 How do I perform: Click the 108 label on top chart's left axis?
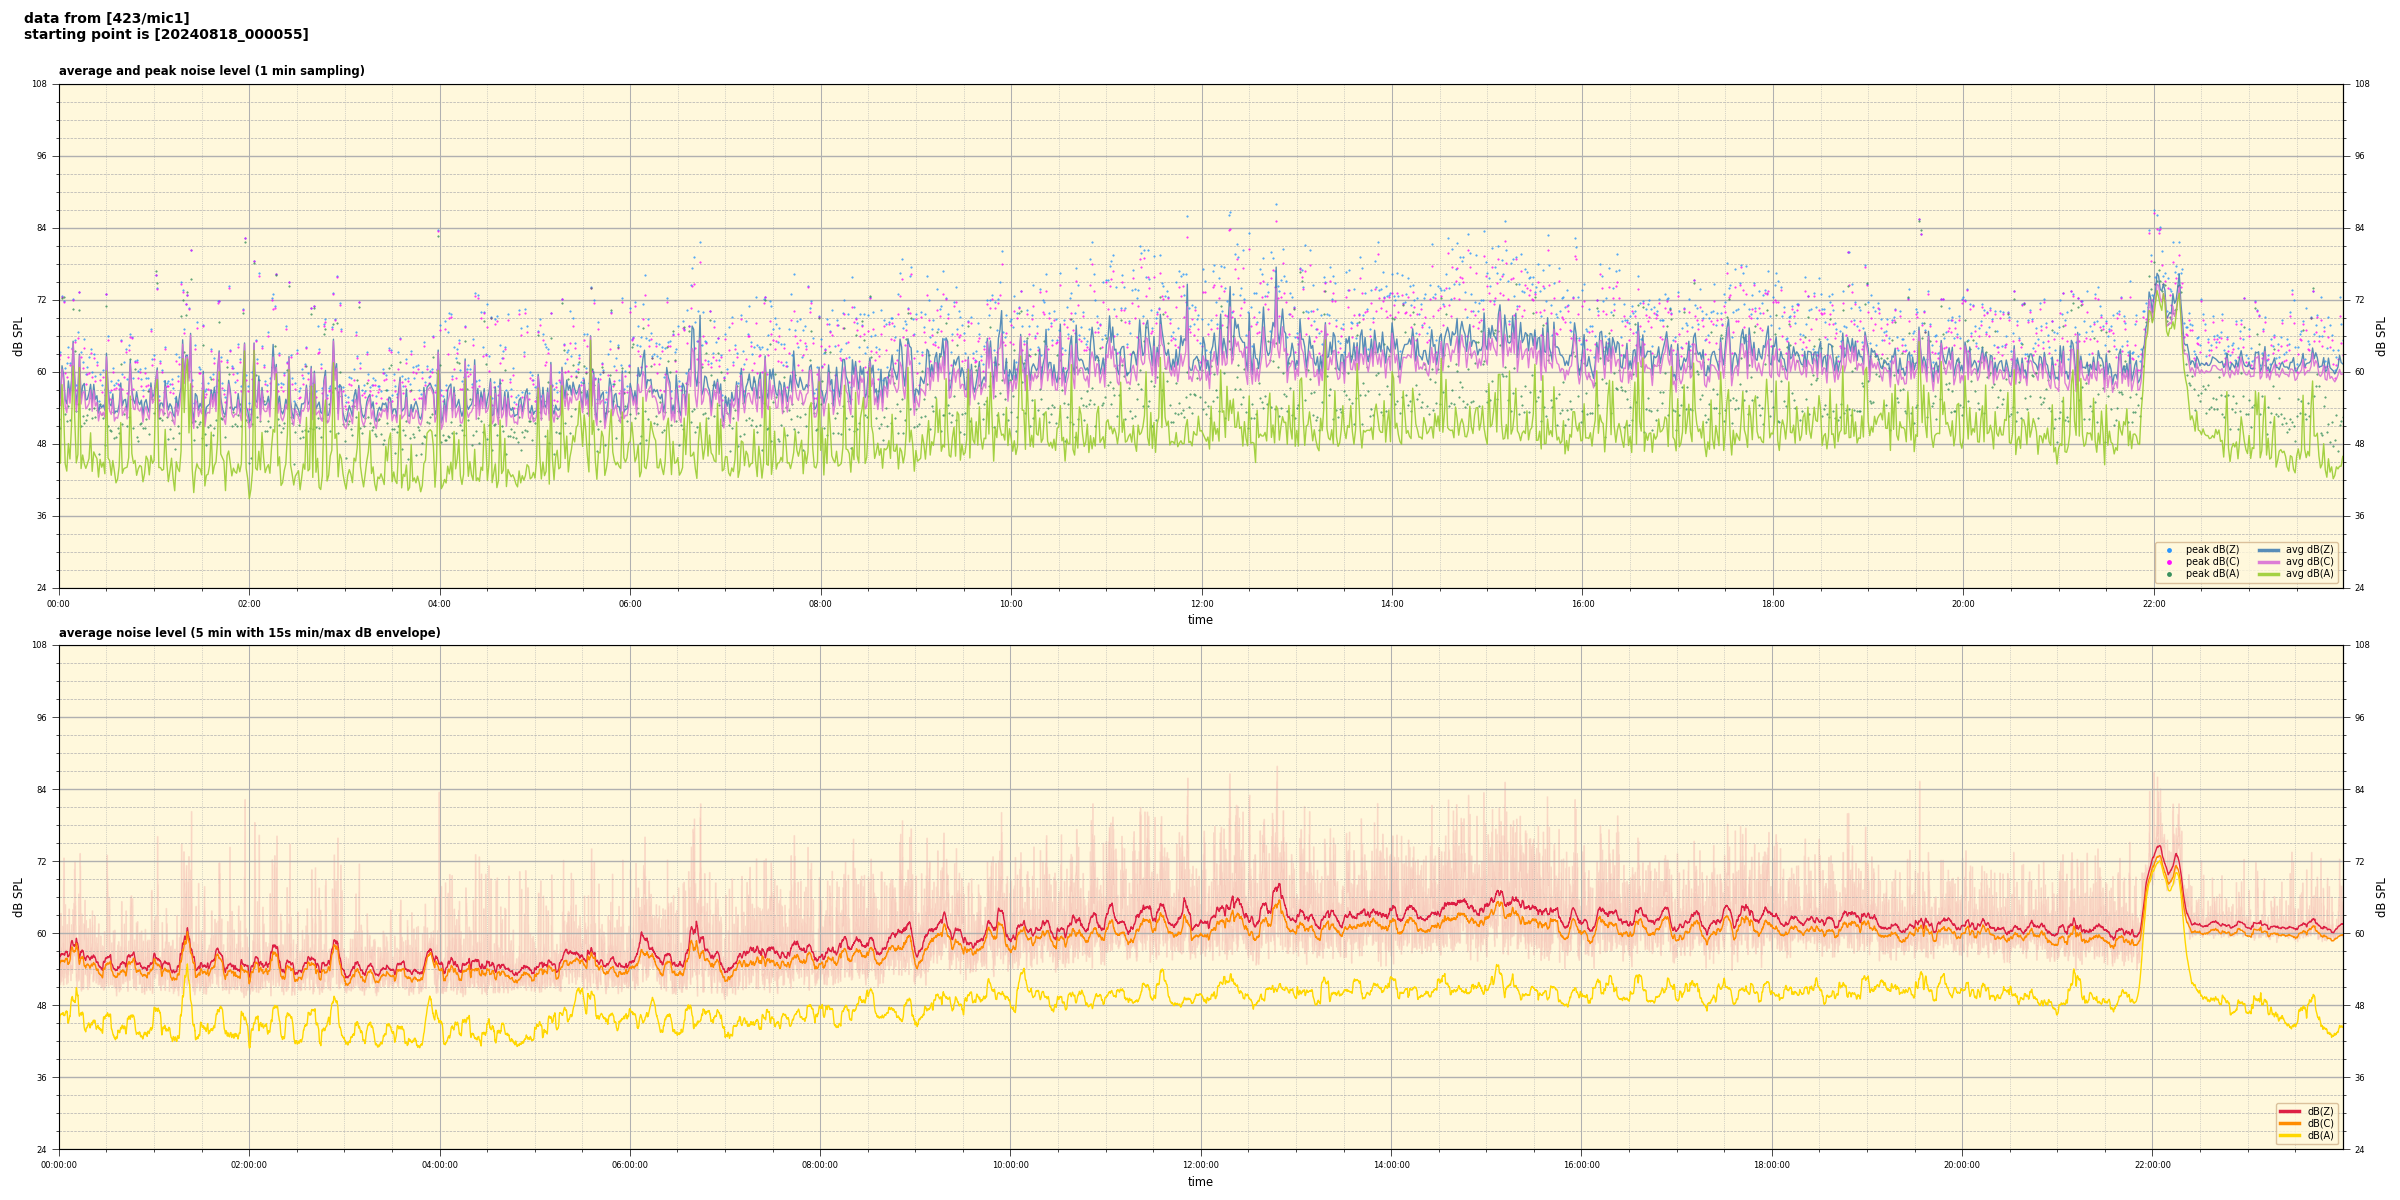click(40, 84)
